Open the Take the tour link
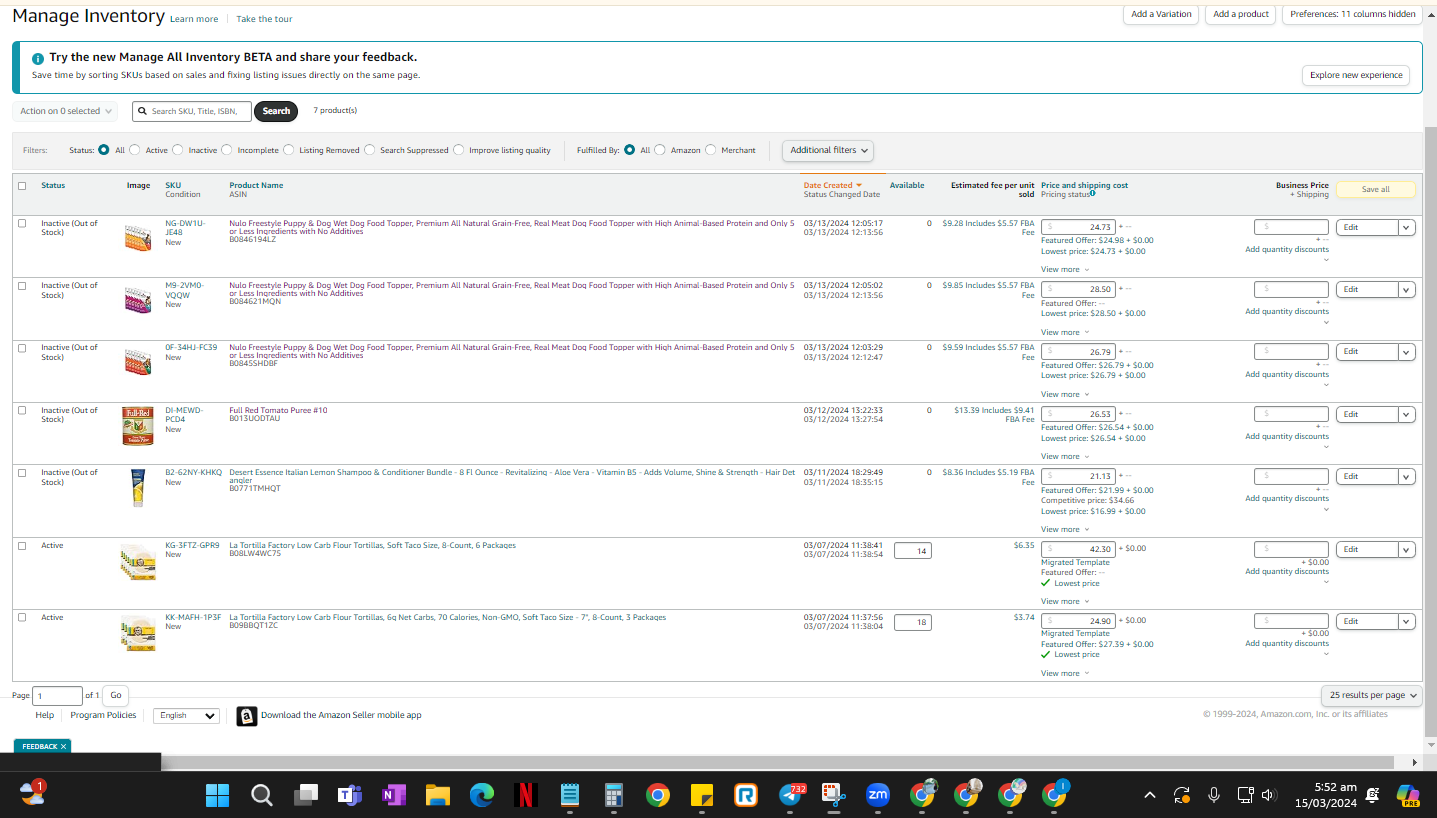1437x818 pixels. [x=265, y=19]
